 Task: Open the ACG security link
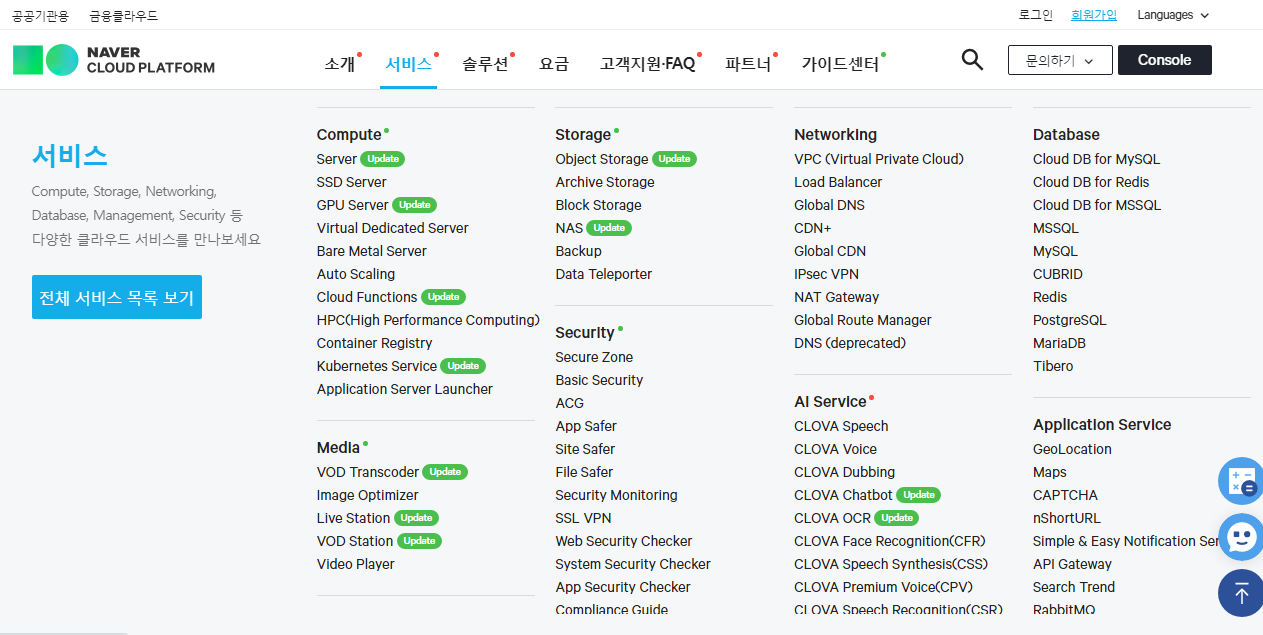tap(570, 403)
